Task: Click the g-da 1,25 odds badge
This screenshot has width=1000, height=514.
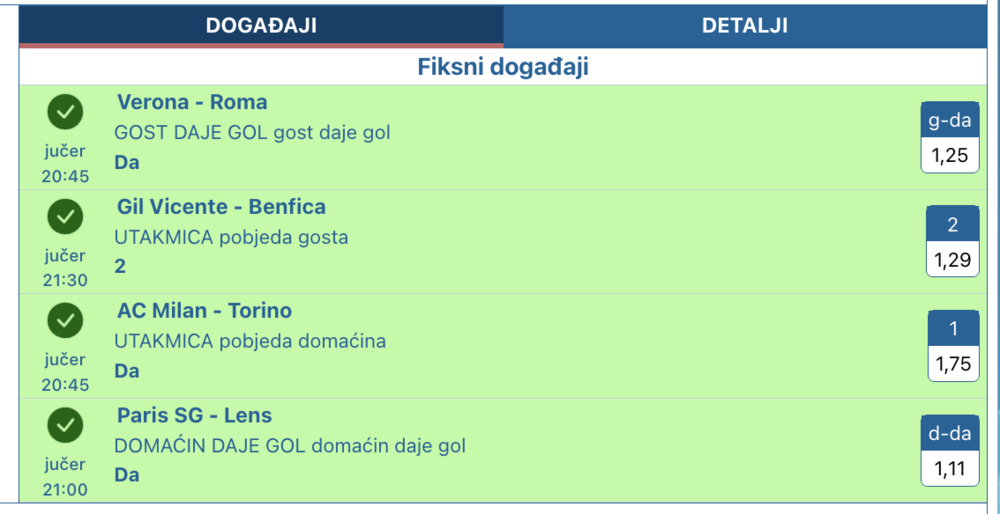Action: coord(950,137)
